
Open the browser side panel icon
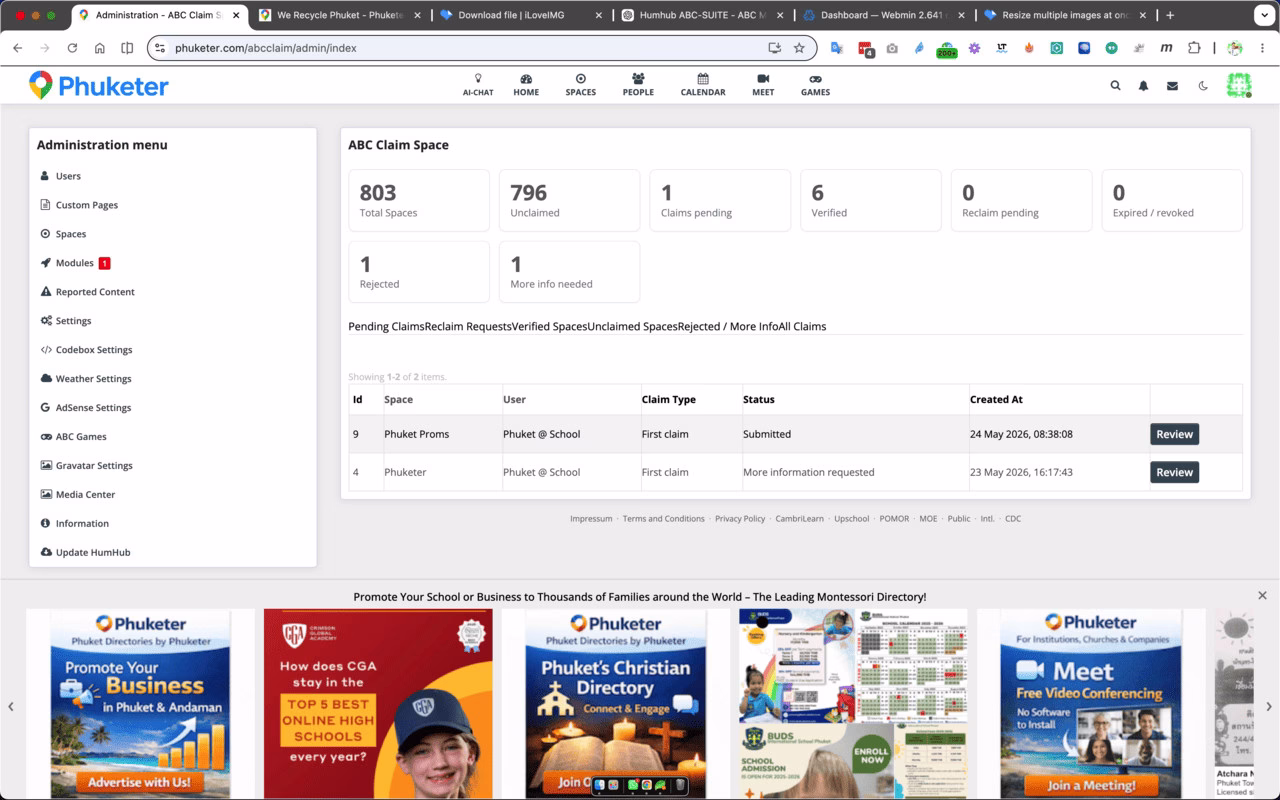click(127, 48)
